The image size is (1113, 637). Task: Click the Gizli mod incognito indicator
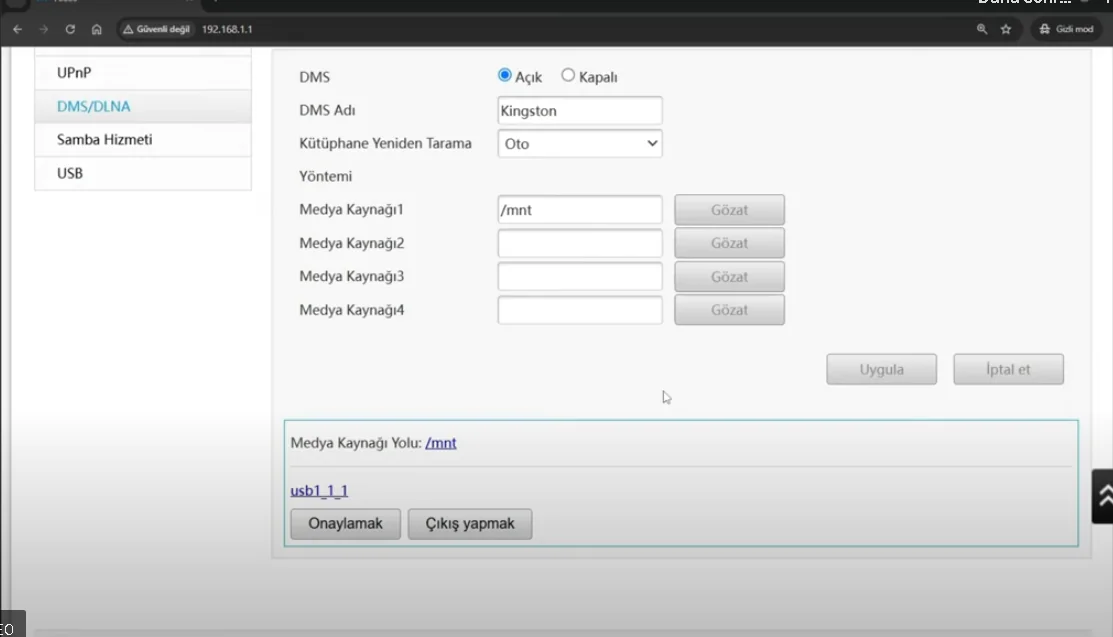pyautogui.click(x=1067, y=29)
